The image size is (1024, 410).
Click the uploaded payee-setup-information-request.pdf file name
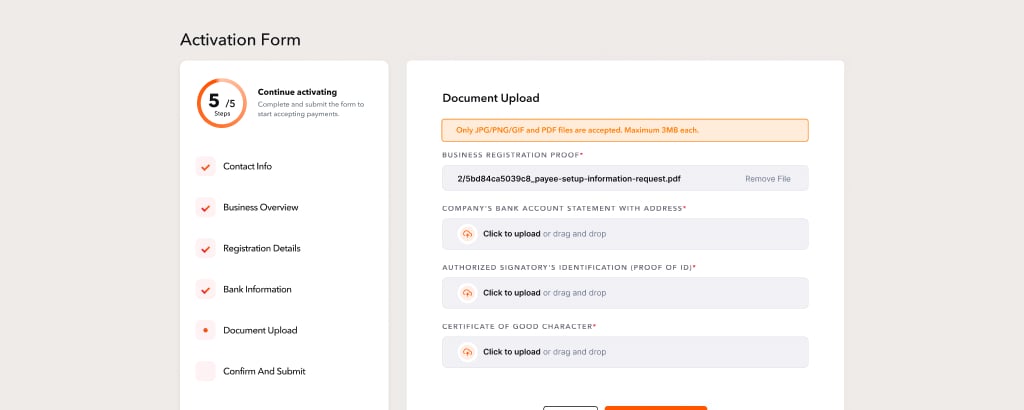click(569, 179)
